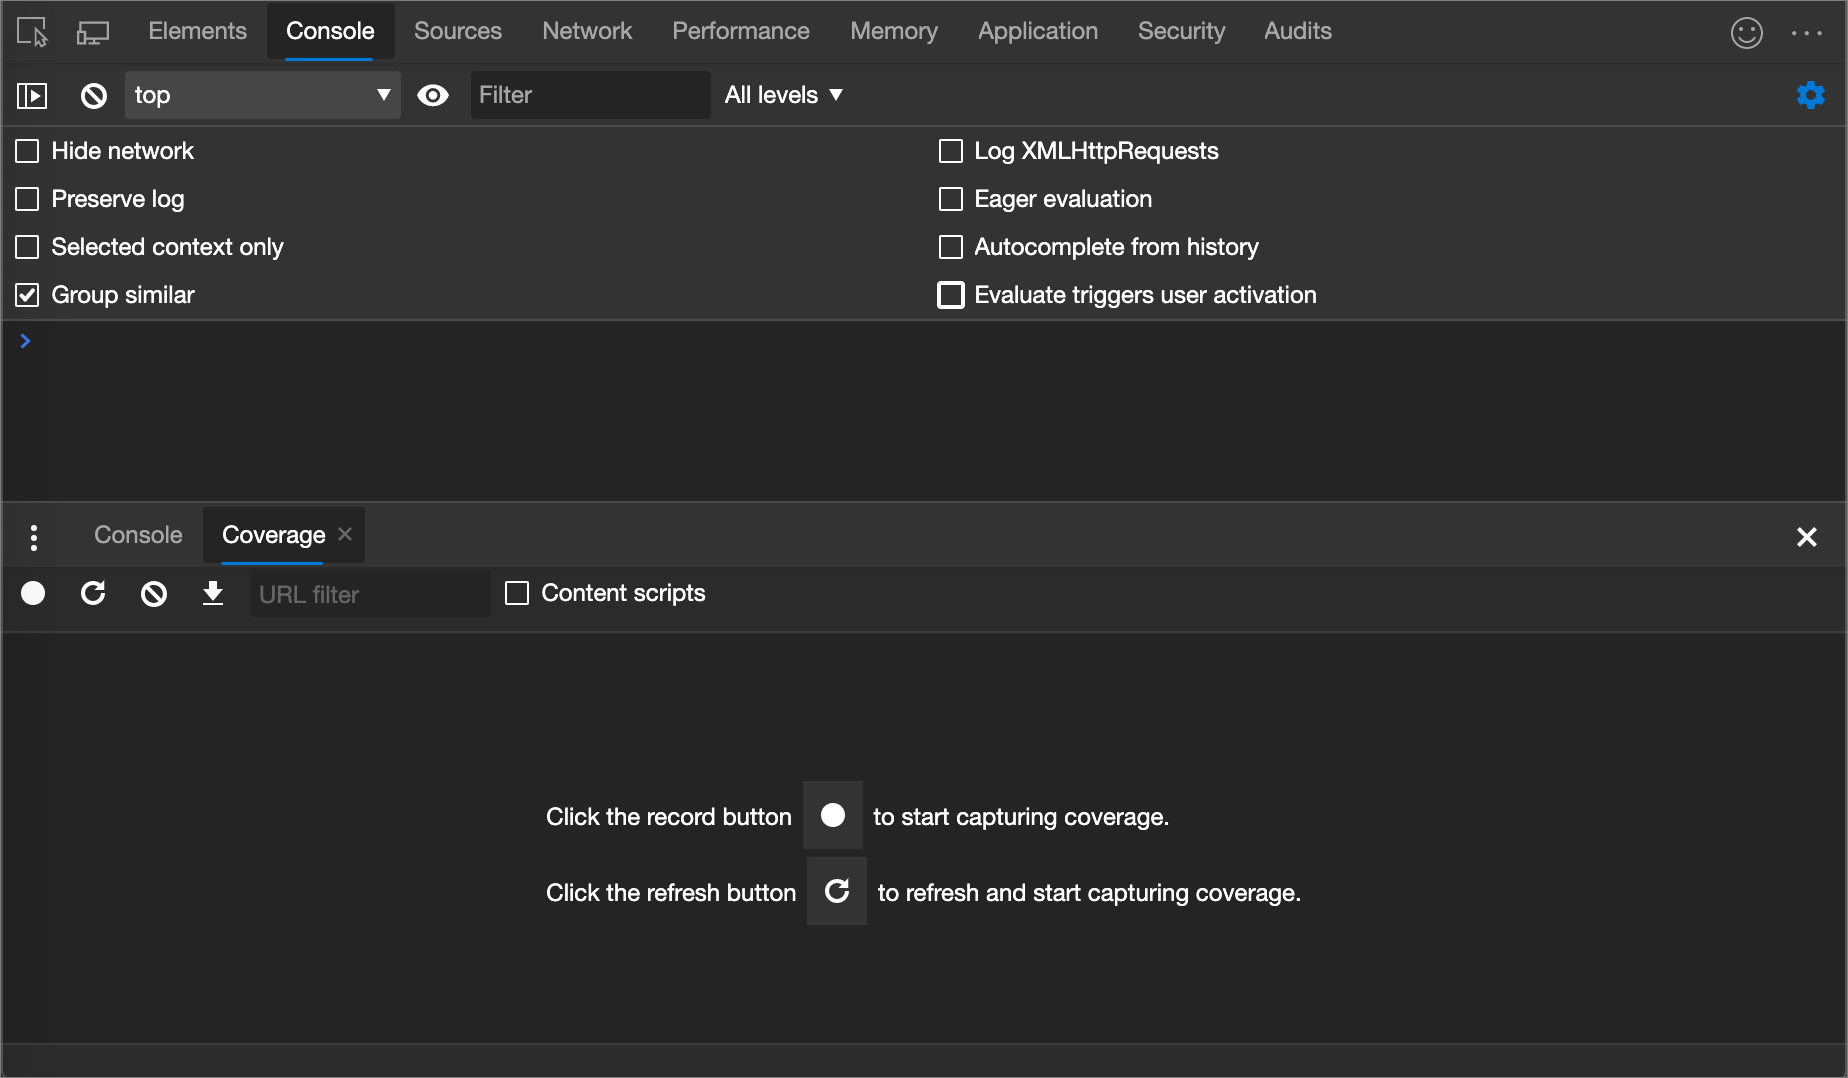Check the Content scripts checkbox

point(518,593)
